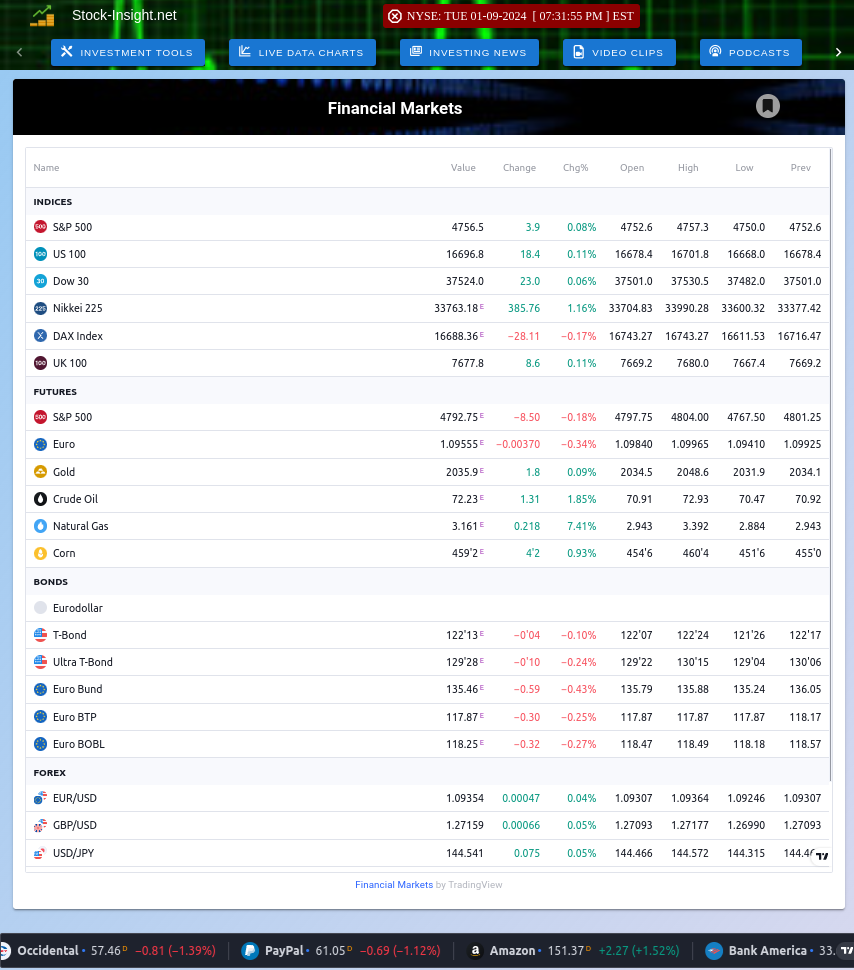Click the Gold futures icon

pyautogui.click(x=40, y=472)
